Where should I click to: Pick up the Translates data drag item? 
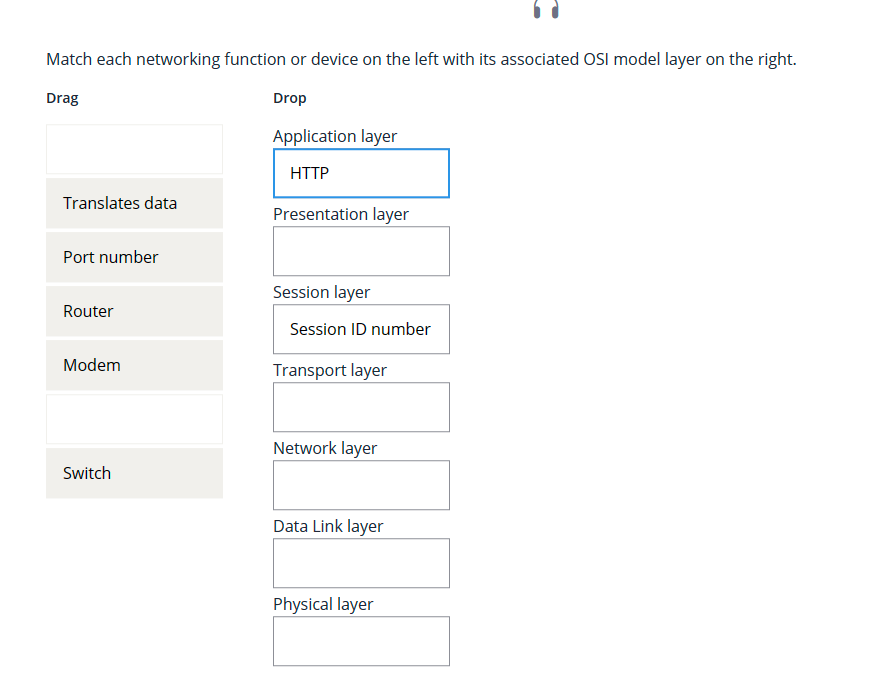click(134, 203)
